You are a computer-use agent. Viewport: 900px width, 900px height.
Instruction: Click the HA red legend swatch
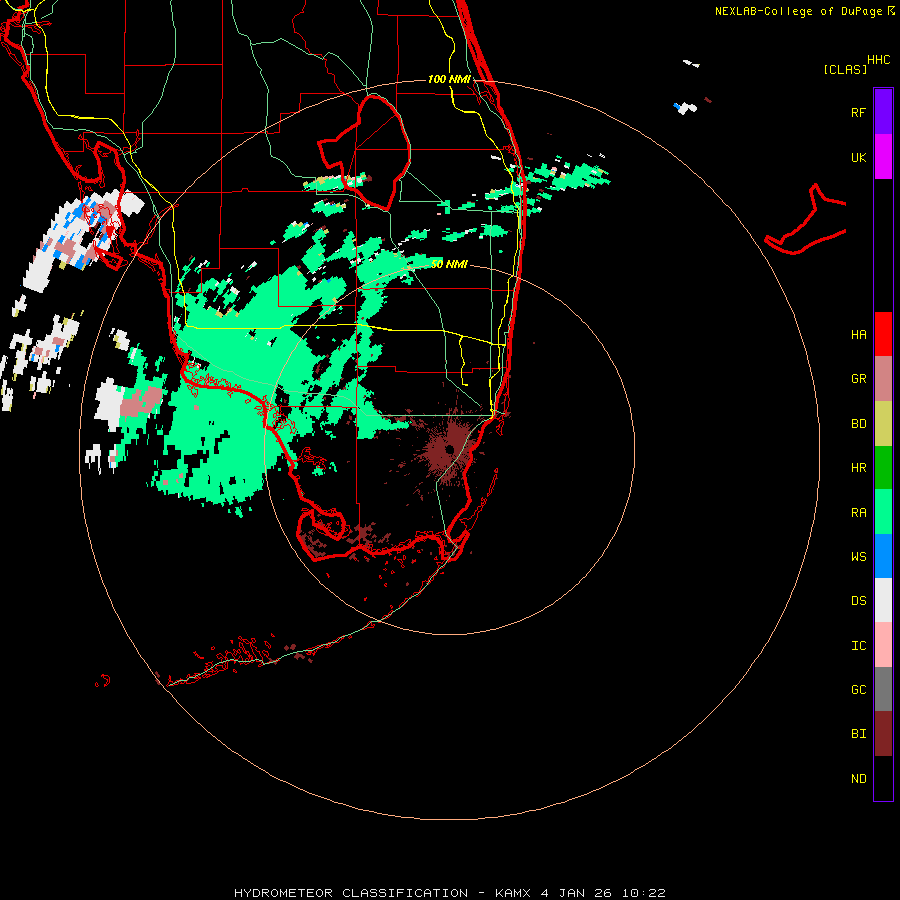point(883,334)
